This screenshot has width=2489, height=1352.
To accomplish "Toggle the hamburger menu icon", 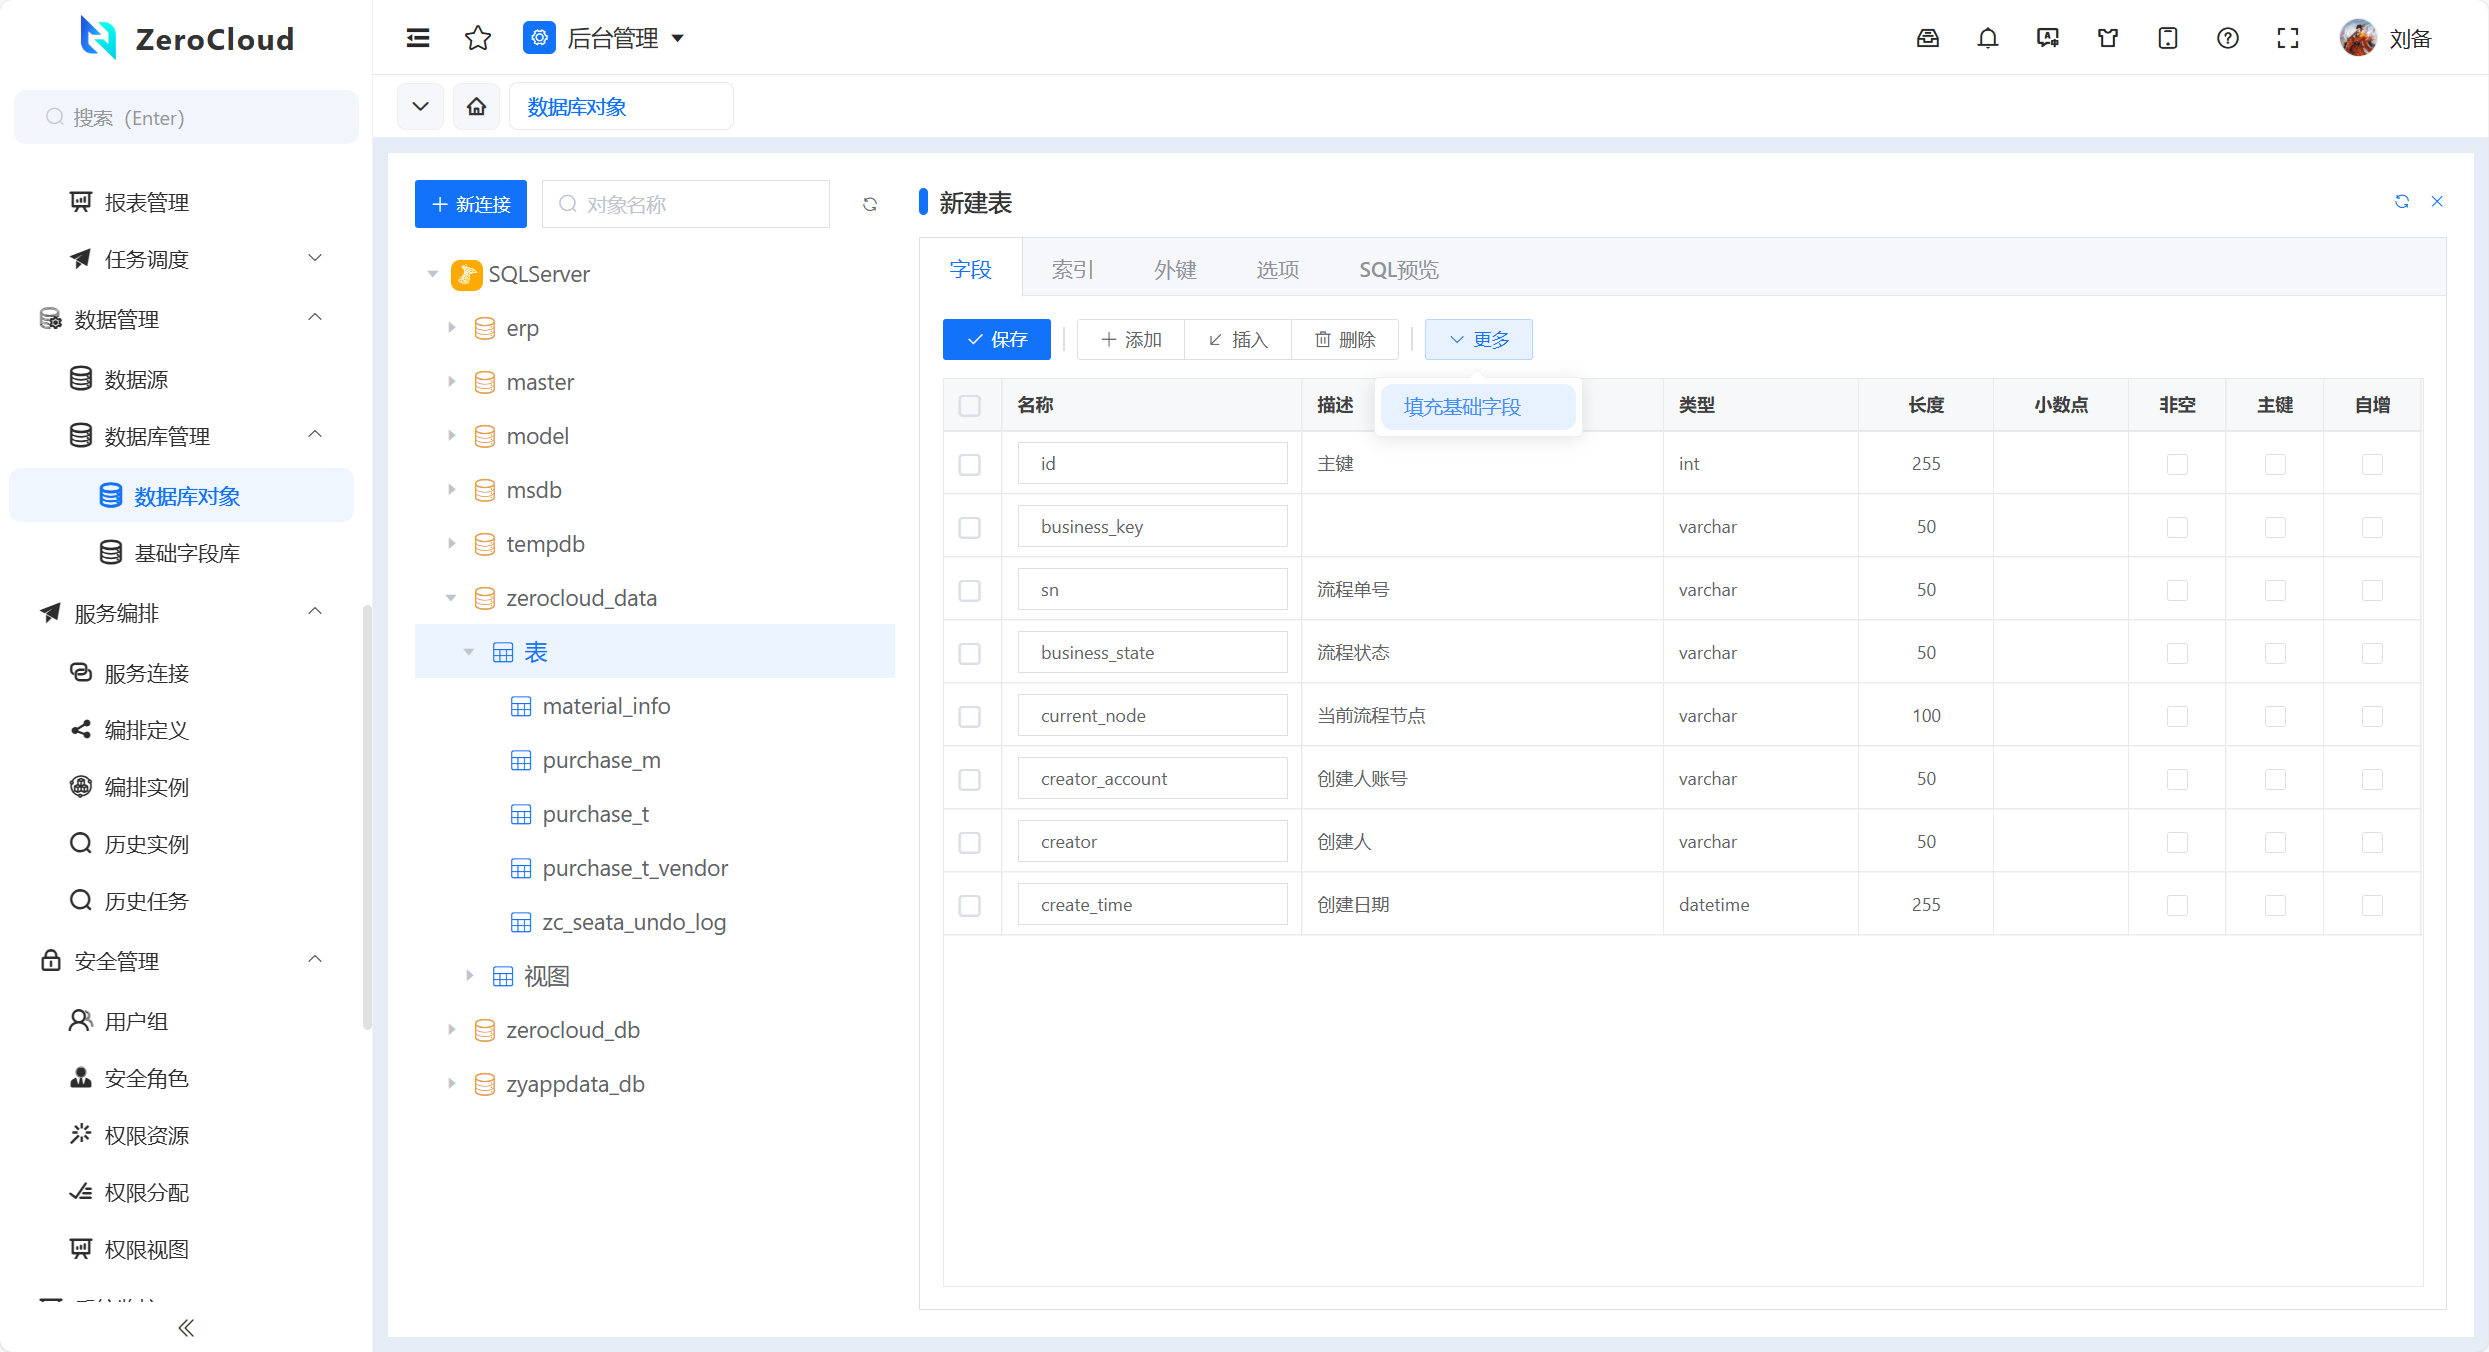I will point(418,38).
